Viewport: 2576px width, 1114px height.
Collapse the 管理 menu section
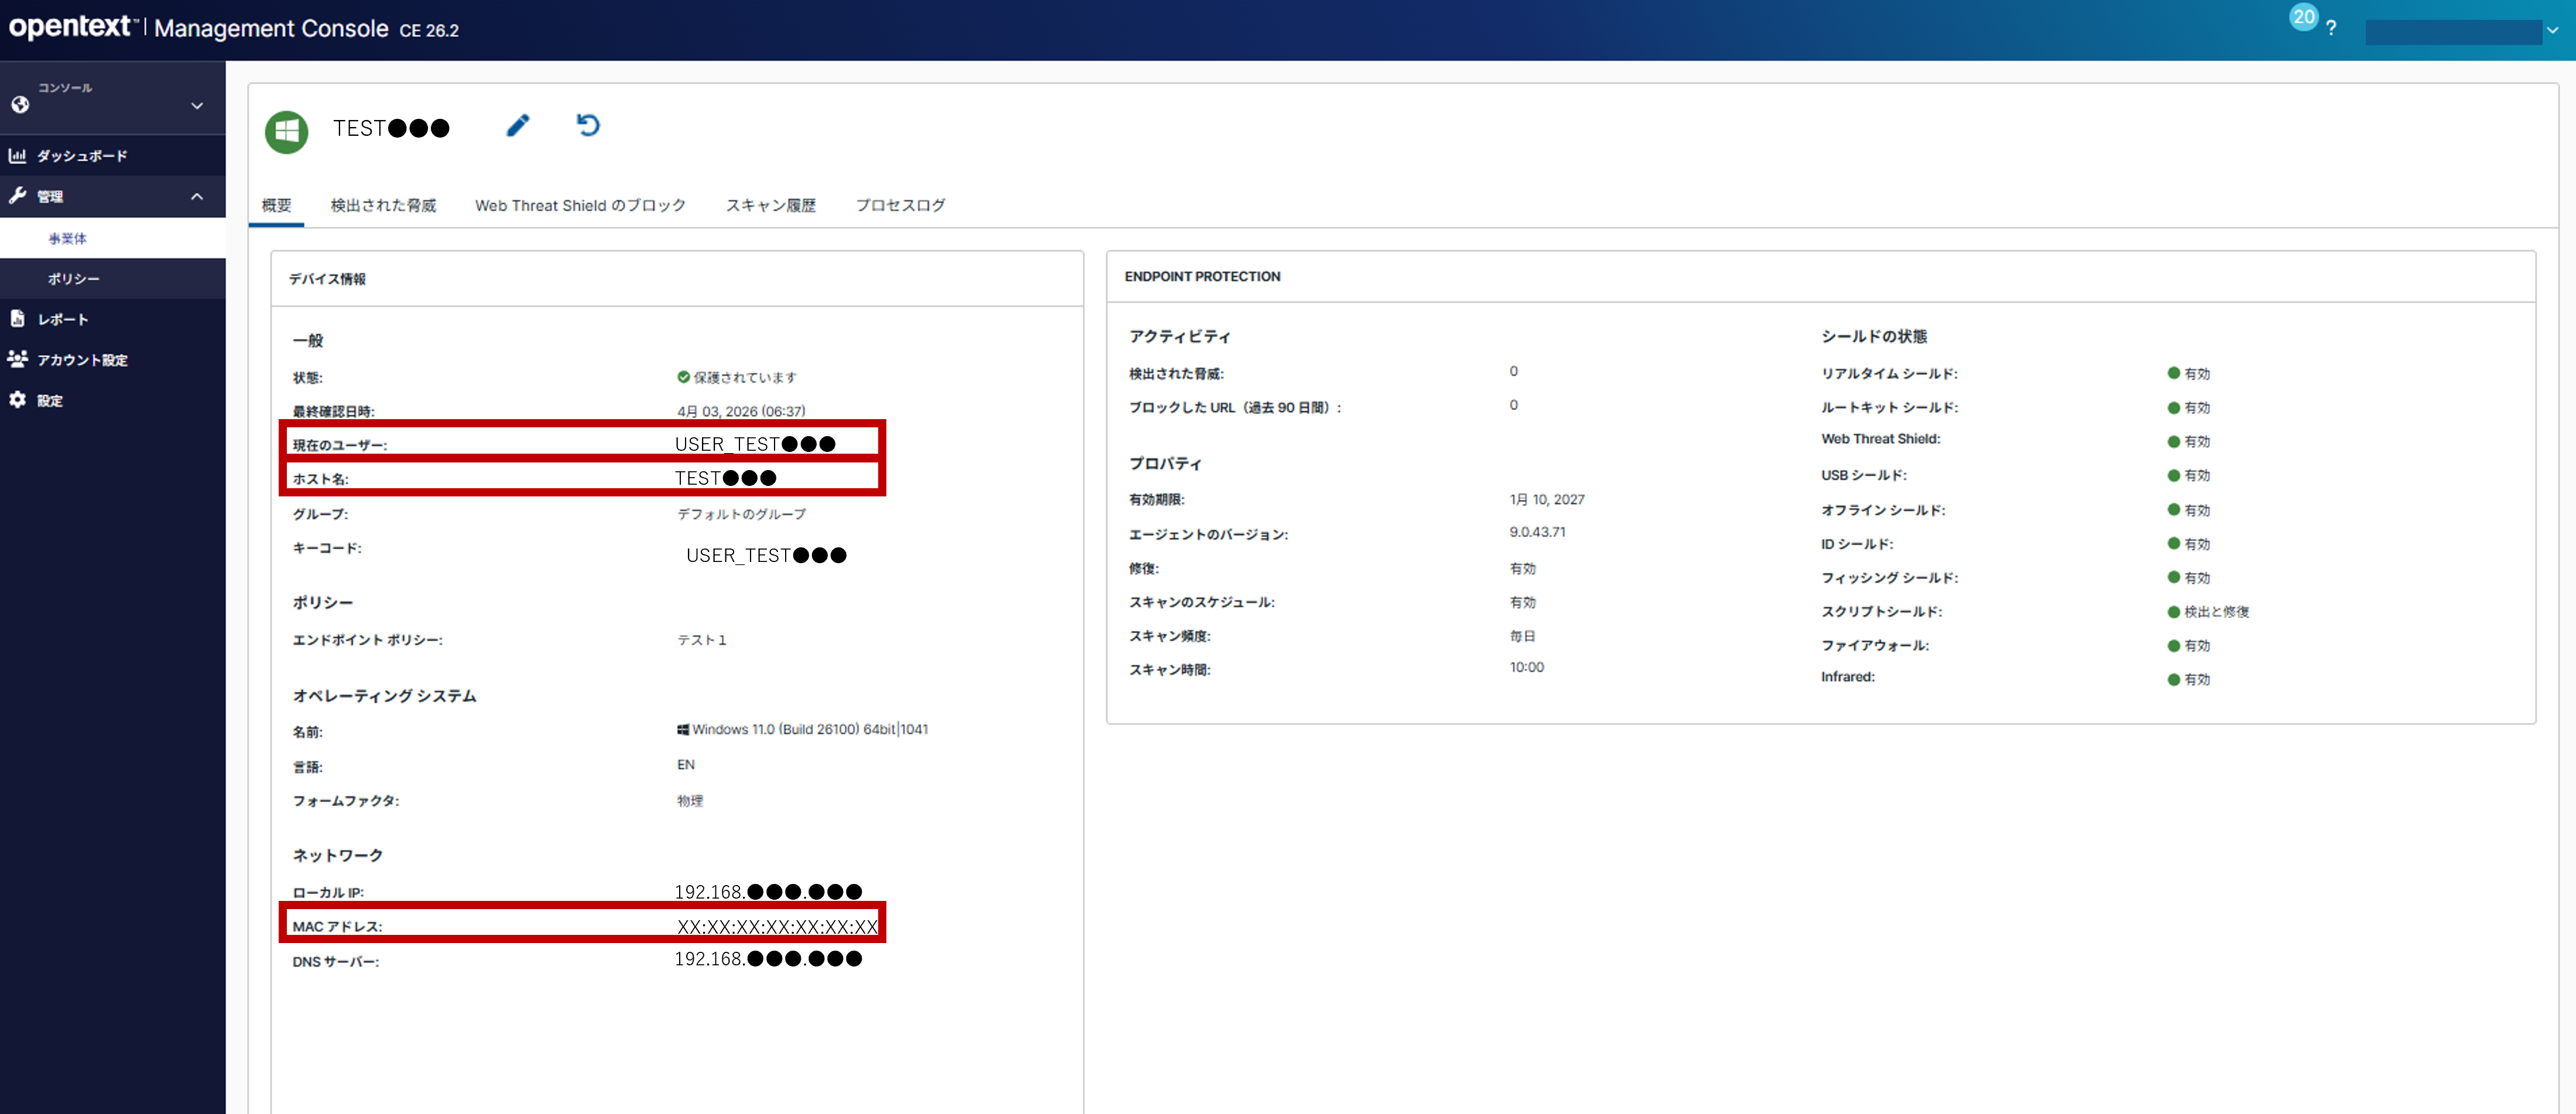tap(197, 197)
